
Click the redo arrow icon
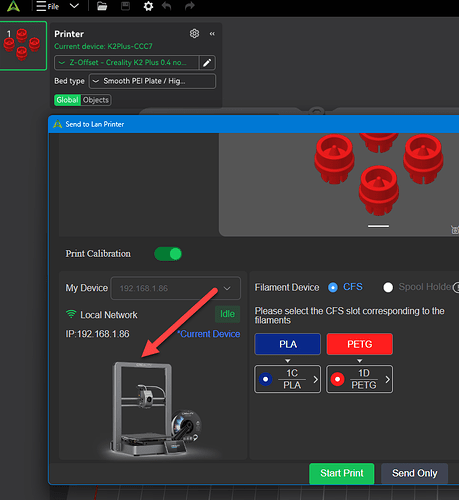coord(190,6)
